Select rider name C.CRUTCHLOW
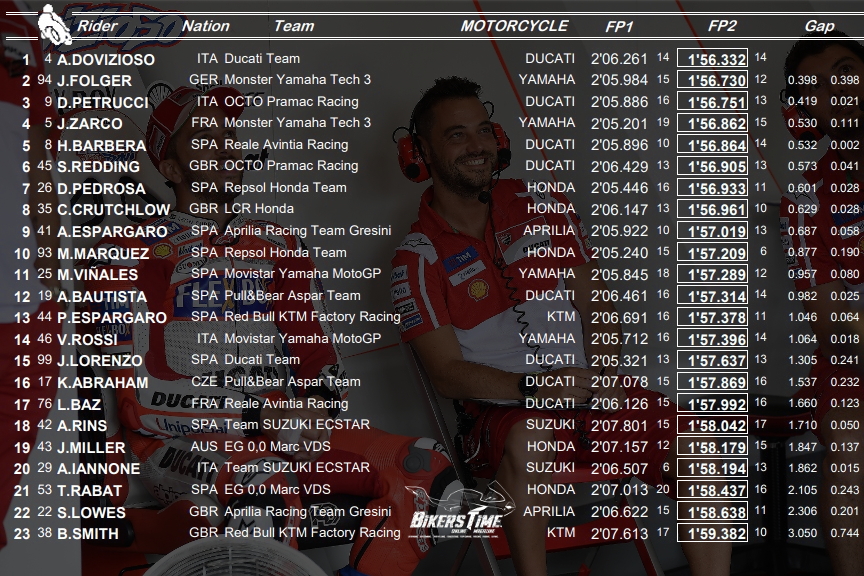This screenshot has width=864, height=576. [x=114, y=209]
